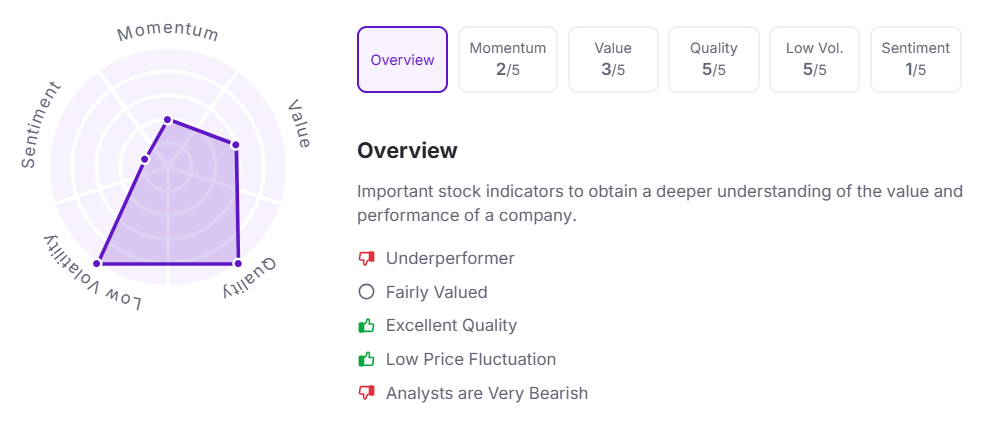Click the Underperformer indicator text

pos(450,259)
